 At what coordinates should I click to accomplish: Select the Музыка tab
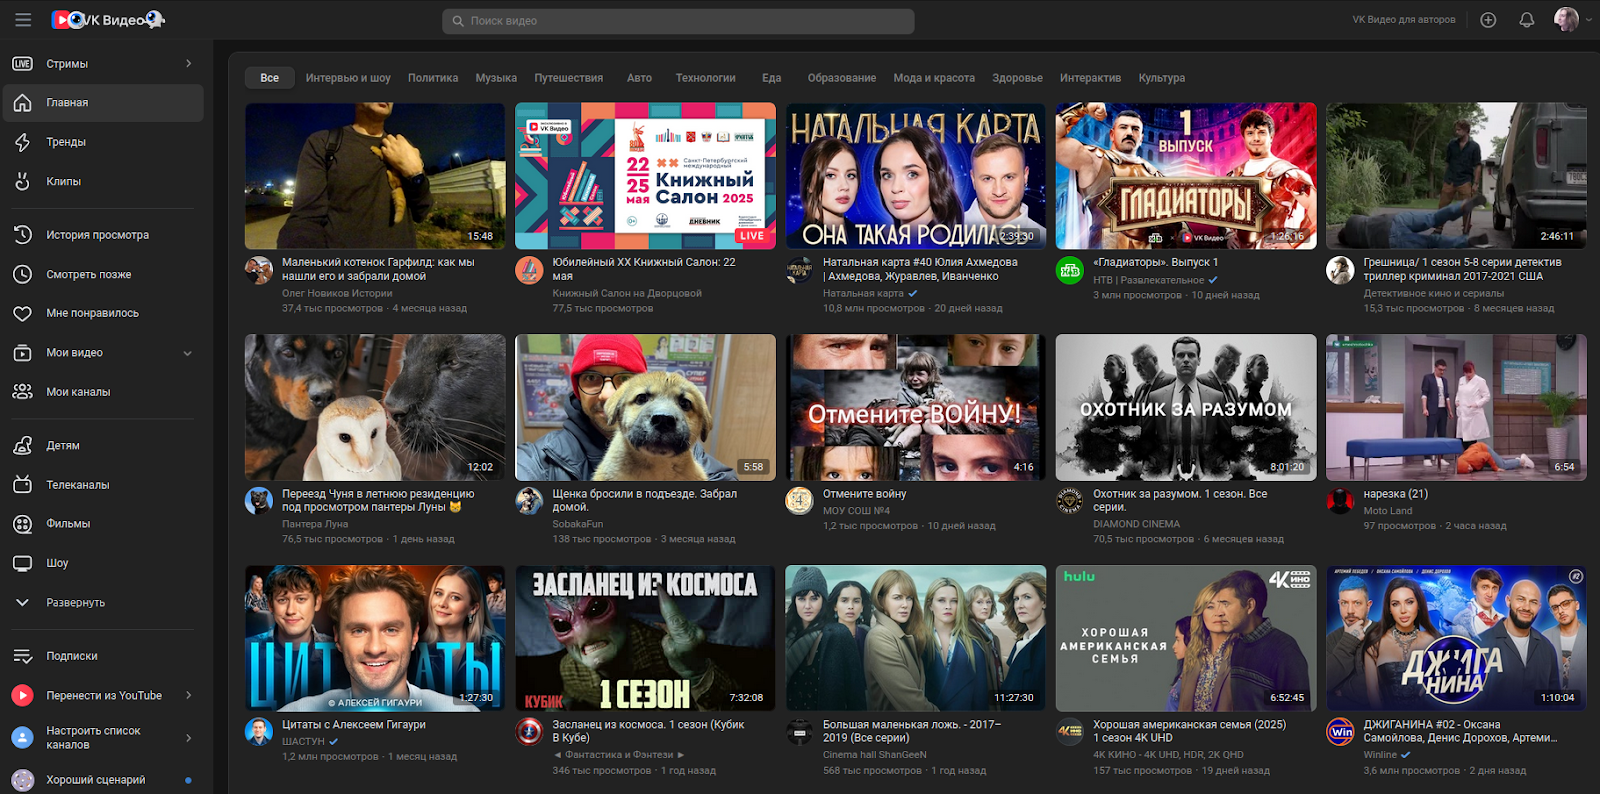tap(496, 78)
